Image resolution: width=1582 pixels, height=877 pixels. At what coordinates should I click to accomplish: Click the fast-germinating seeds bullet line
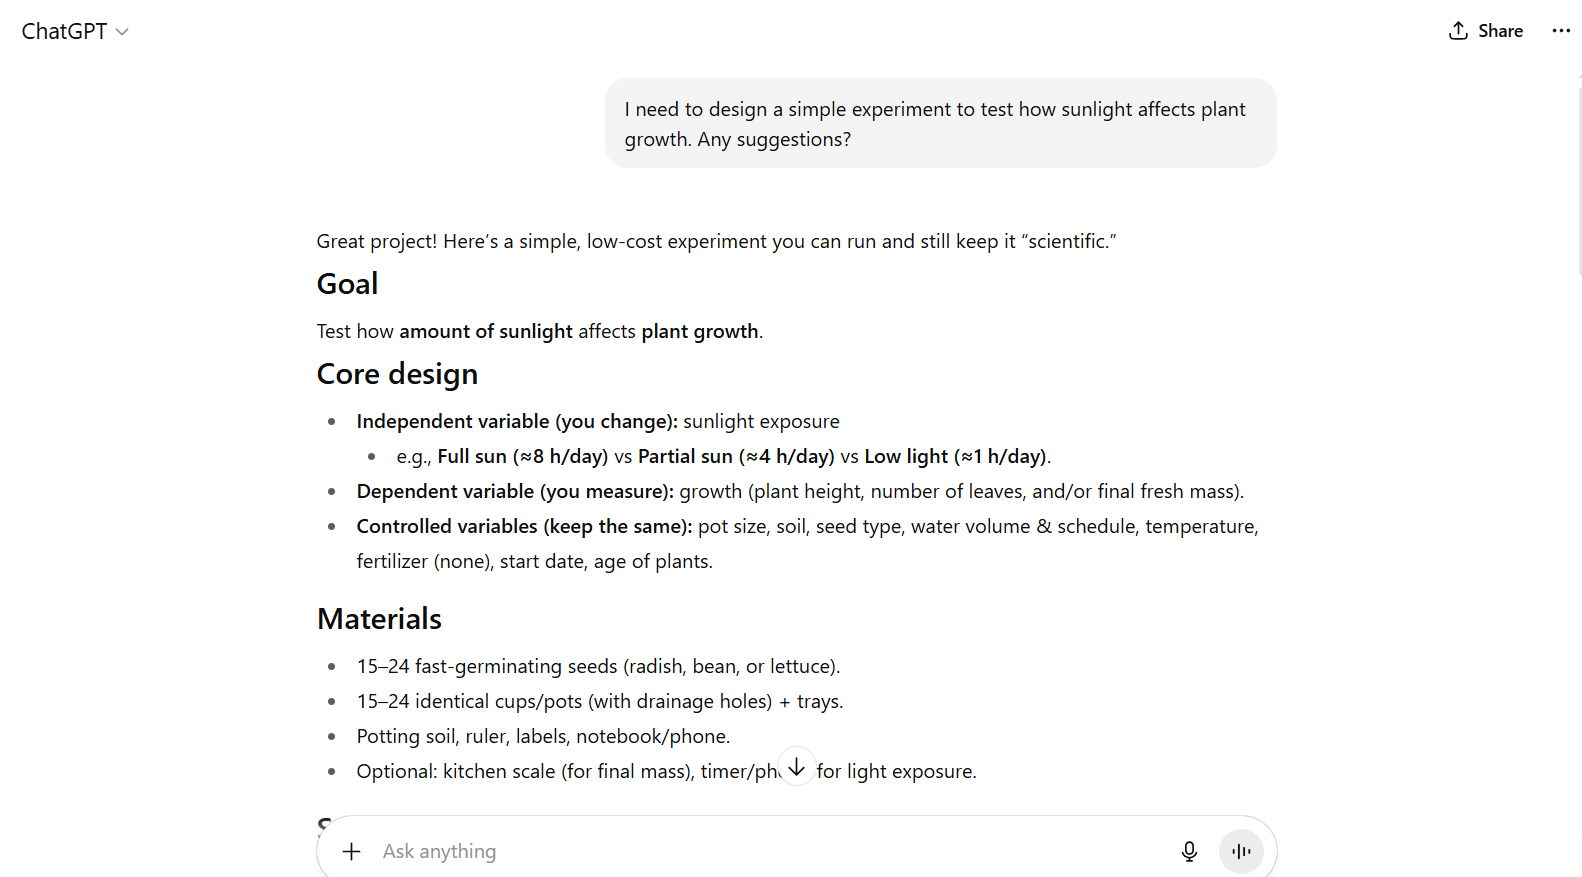pyautogui.click(x=598, y=667)
